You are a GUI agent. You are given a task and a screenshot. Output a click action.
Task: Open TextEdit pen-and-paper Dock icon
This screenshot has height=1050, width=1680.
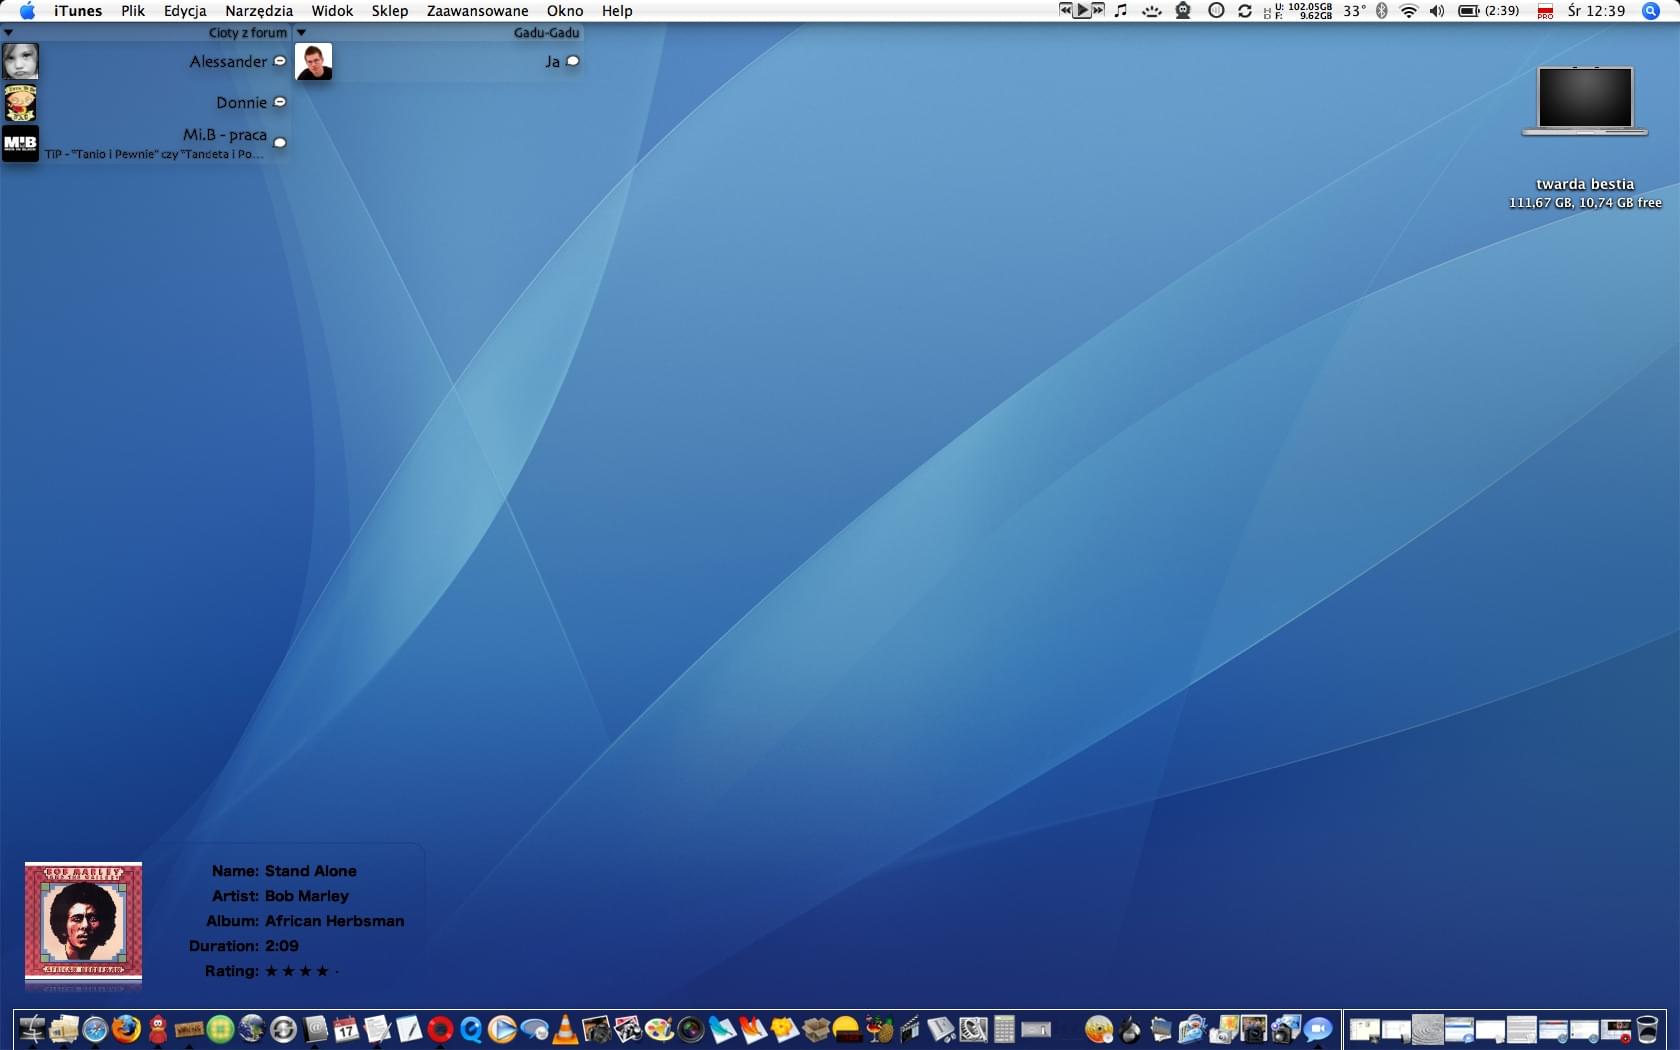point(378,1028)
